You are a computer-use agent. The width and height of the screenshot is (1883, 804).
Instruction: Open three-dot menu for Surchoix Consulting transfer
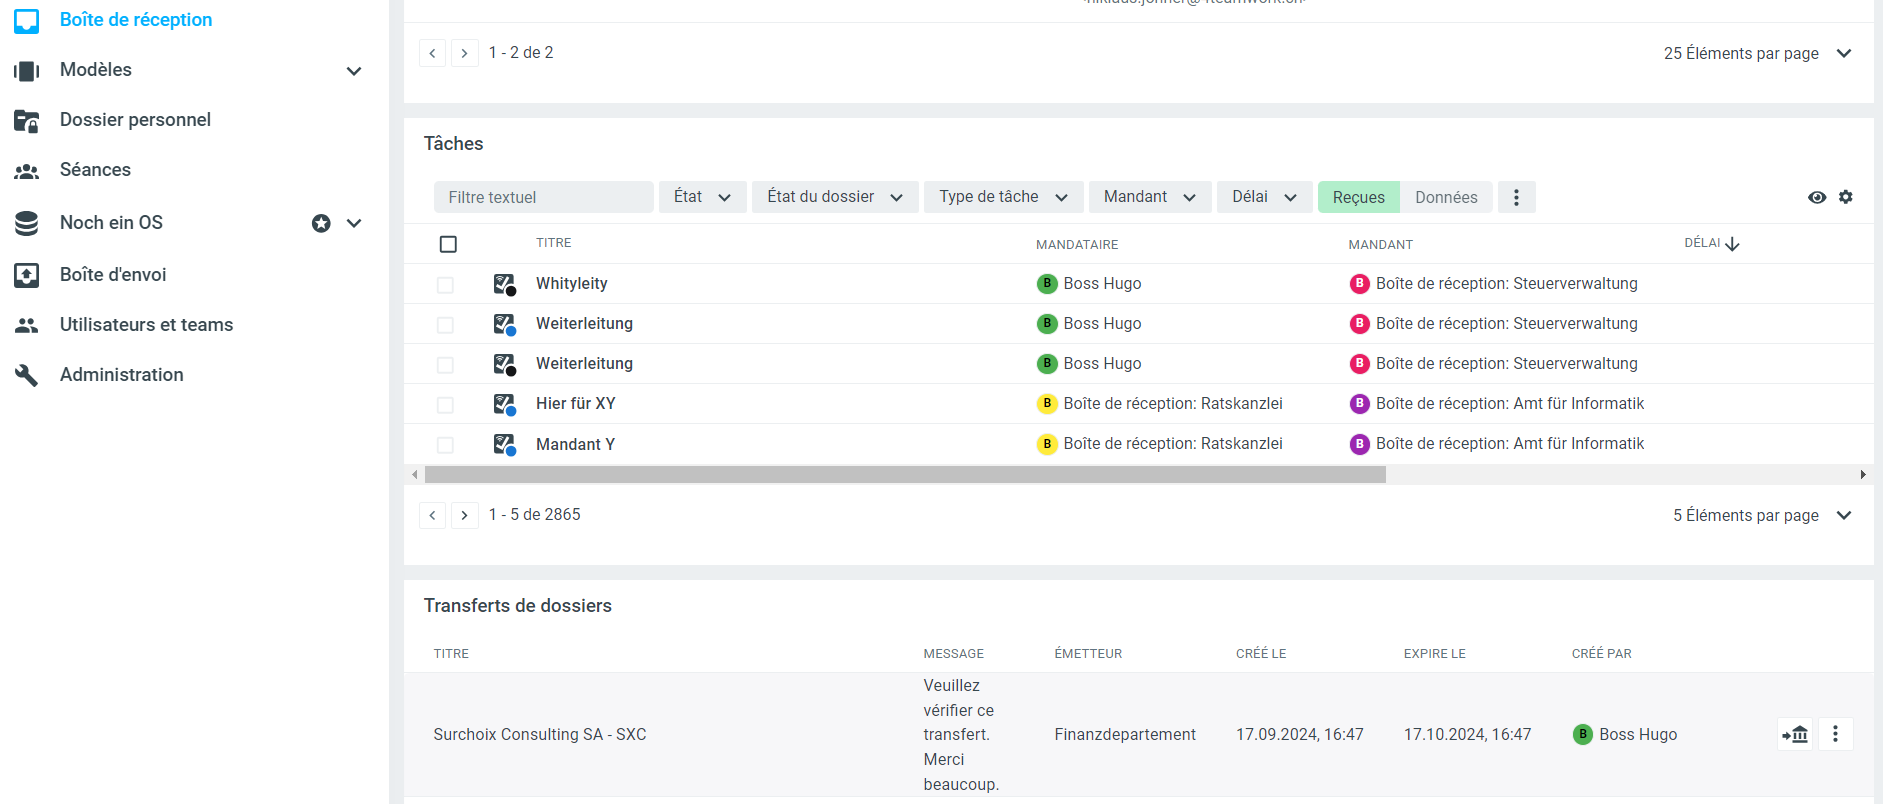pos(1835,734)
